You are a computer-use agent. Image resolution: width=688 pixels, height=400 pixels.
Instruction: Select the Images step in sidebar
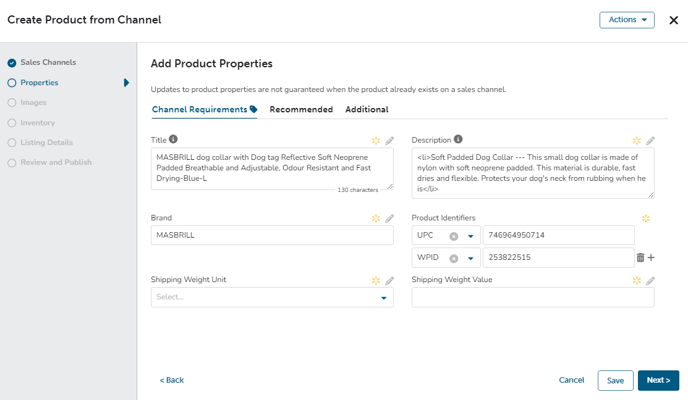[33, 102]
